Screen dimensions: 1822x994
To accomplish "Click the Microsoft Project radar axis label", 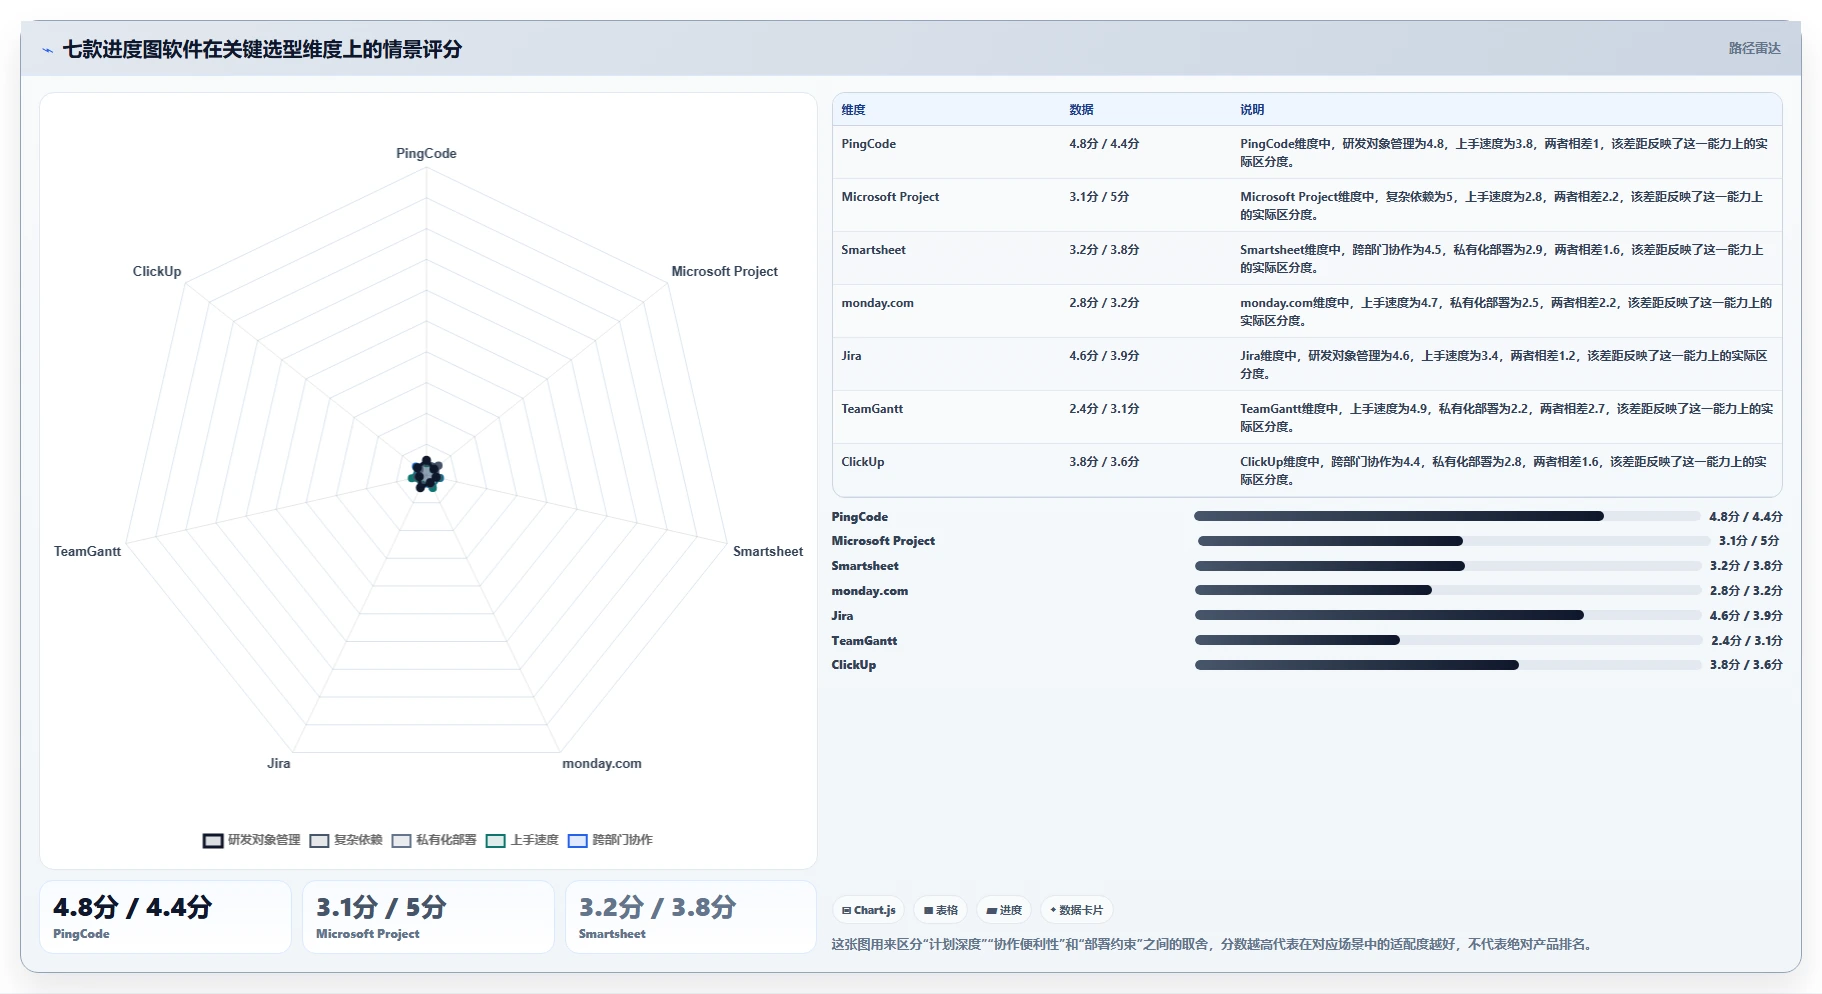I will (x=724, y=271).
